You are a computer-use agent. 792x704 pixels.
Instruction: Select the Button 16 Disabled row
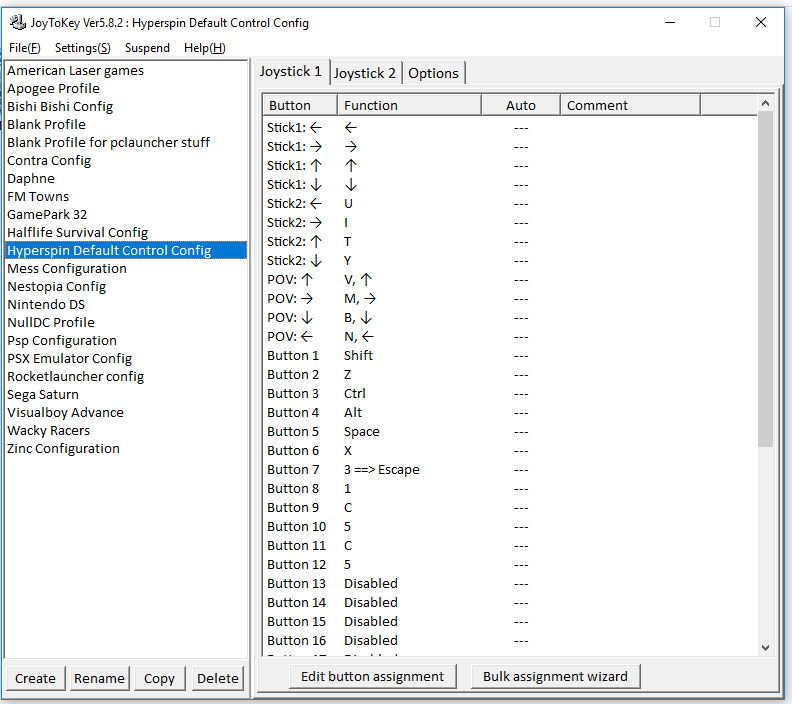[x=510, y=641]
